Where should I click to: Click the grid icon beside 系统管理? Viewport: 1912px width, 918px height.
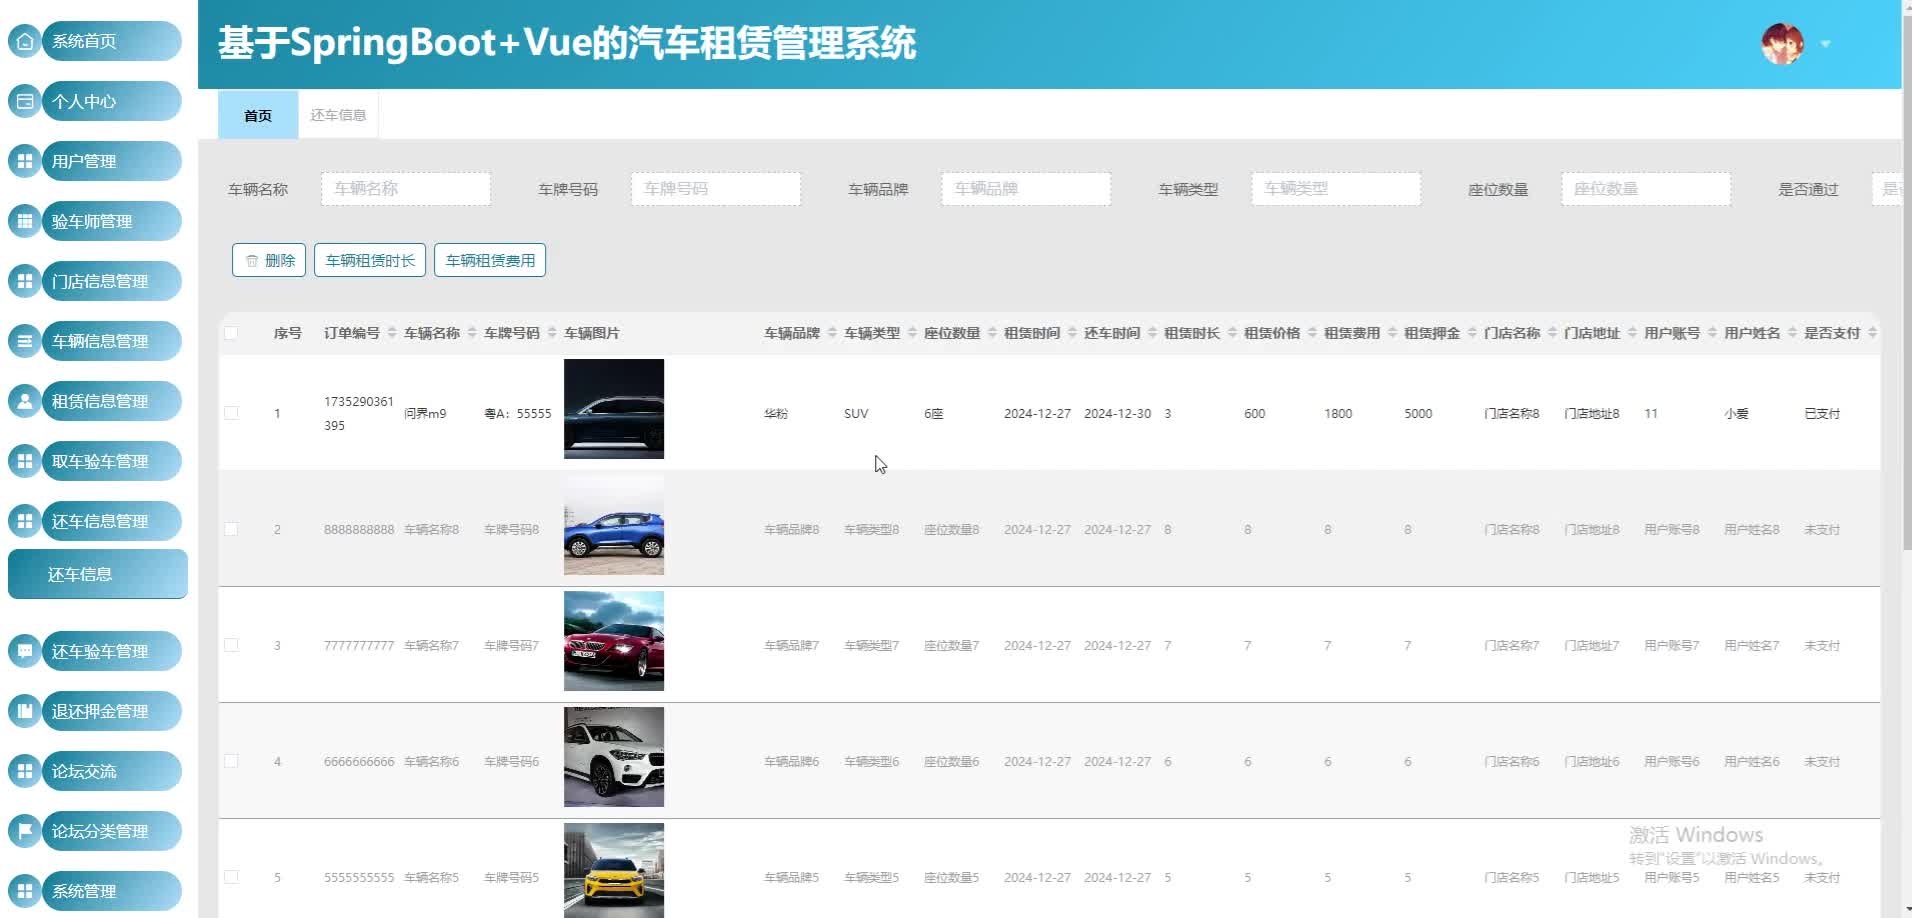pyautogui.click(x=25, y=891)
